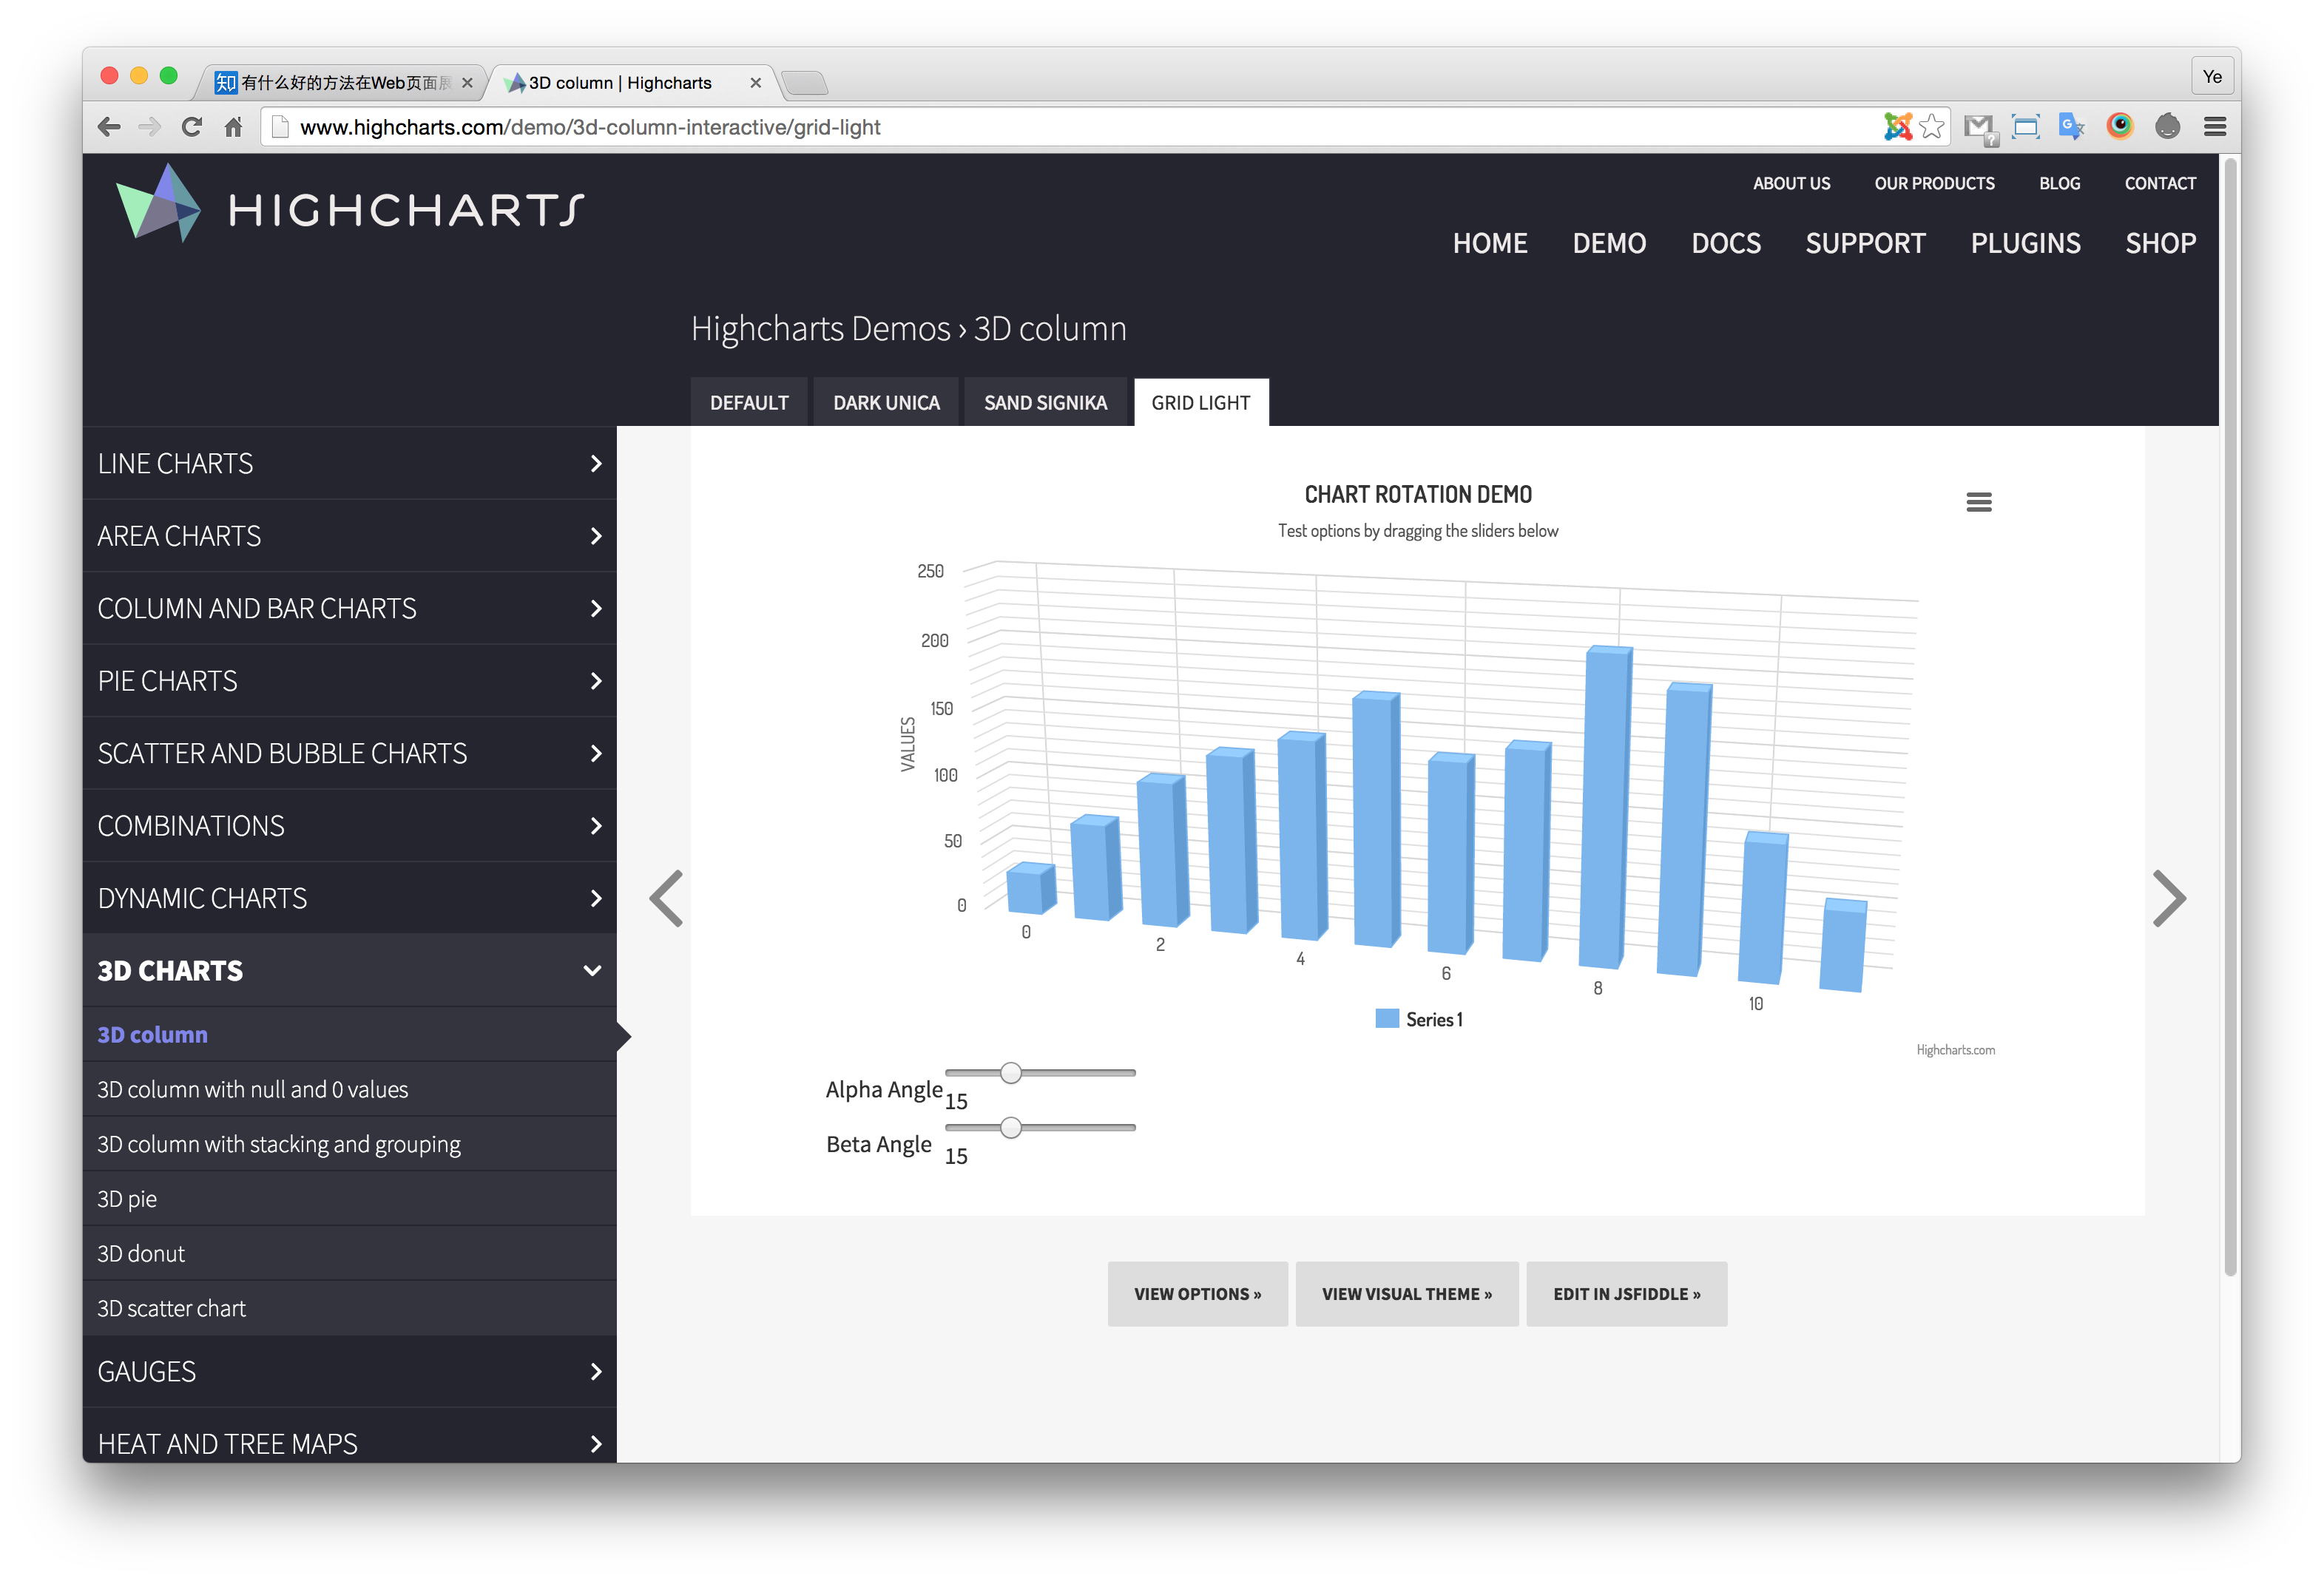
Task: Click Edit in JSFiddle button
Action: pyautogui.click(x=1626, y=1293)
